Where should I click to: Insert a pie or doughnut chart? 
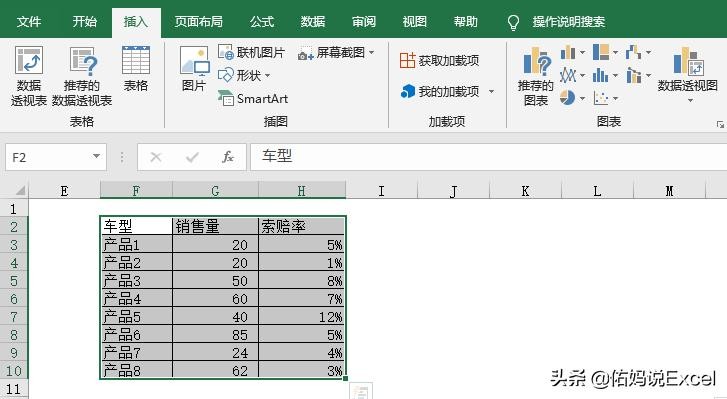click(x=568, y=98)
